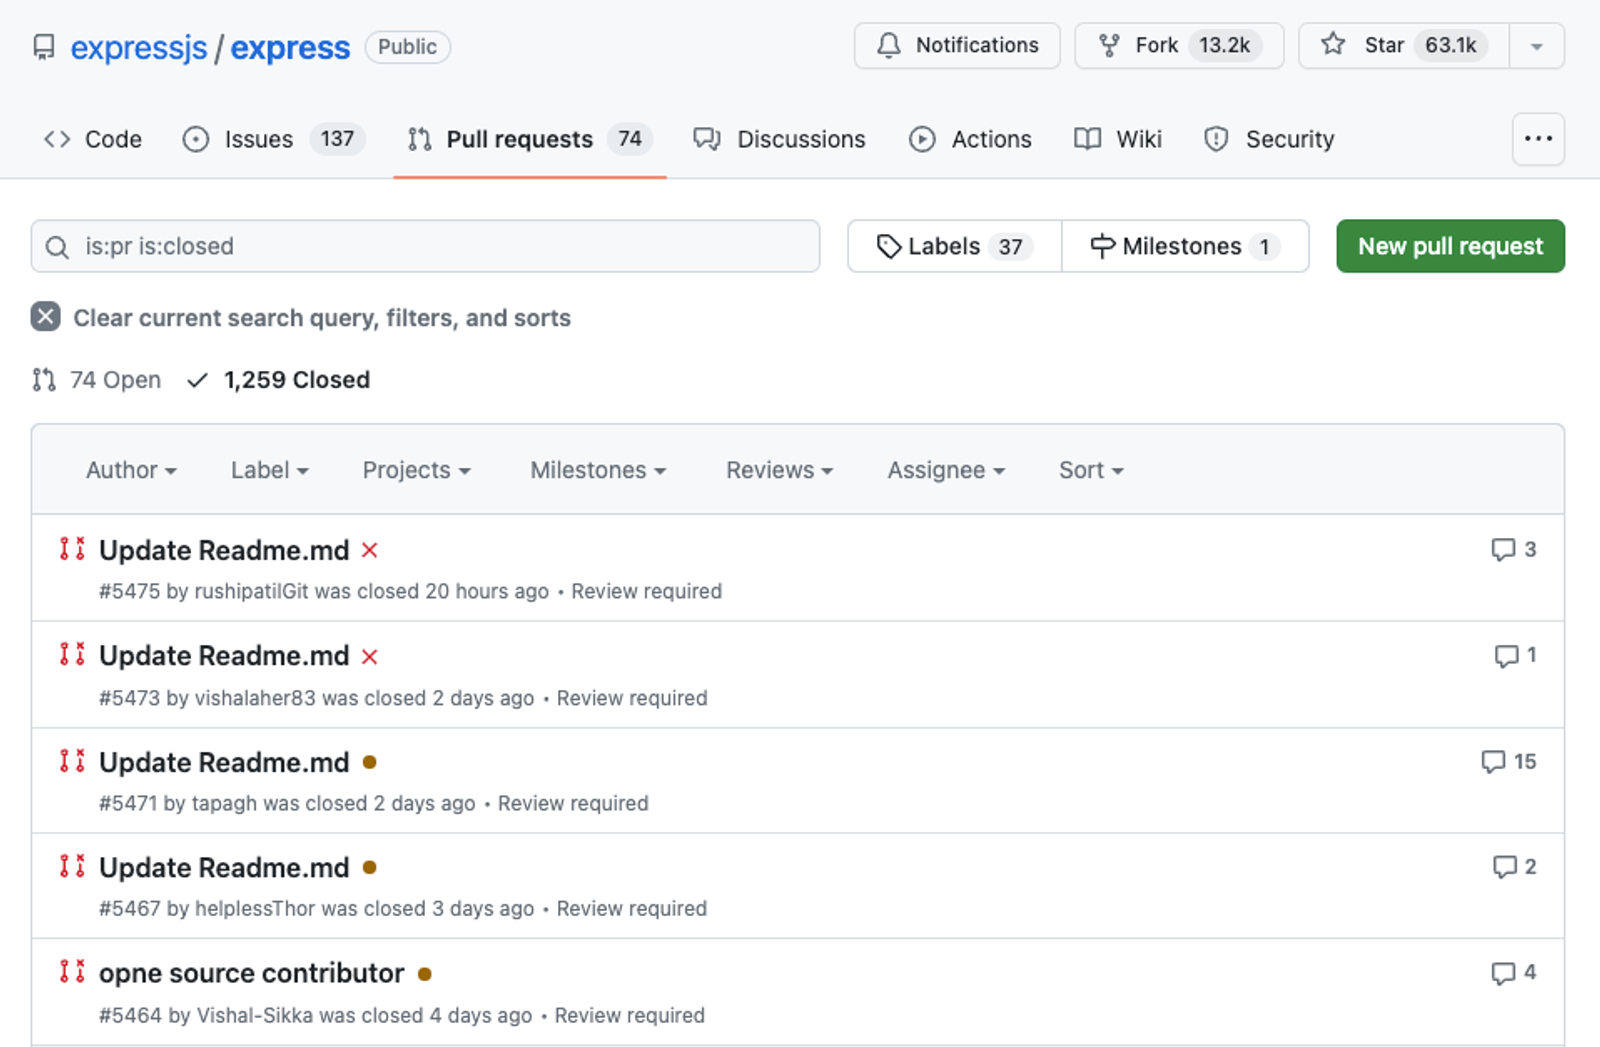Open the 4 comments on PR #5464
Viewport: 1600px width, 1047px height.
point(1514,972)
